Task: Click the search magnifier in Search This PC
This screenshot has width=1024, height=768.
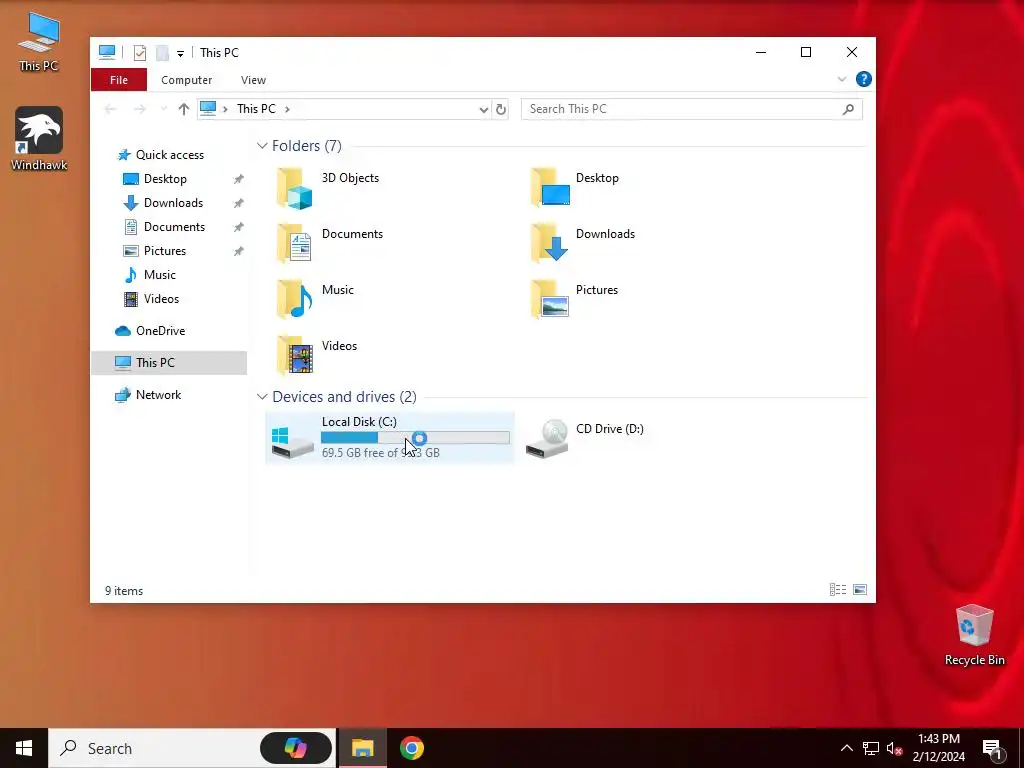Action: (848, 109)
